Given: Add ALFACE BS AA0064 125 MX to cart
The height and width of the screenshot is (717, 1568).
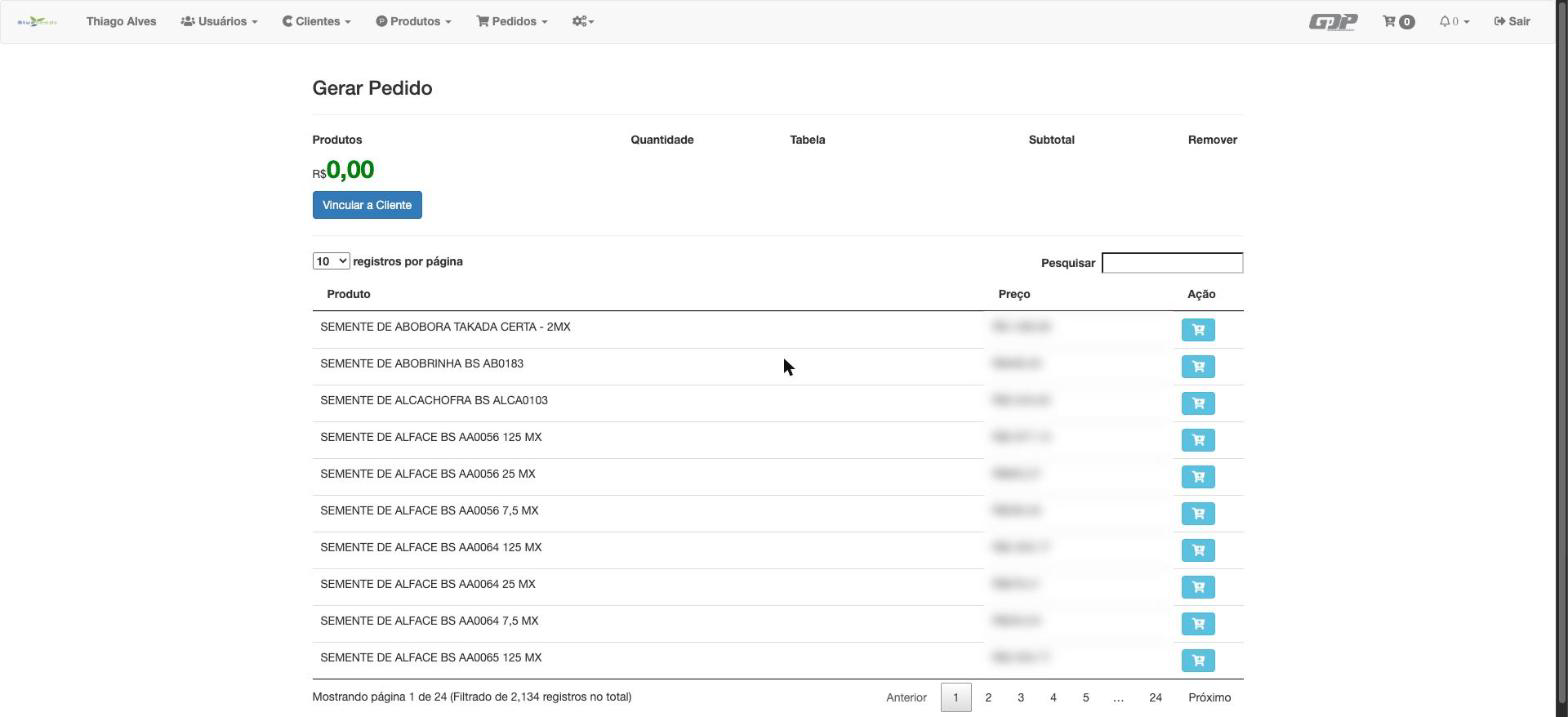Looking at the screenshot, I should click(x=1198, y=550).
